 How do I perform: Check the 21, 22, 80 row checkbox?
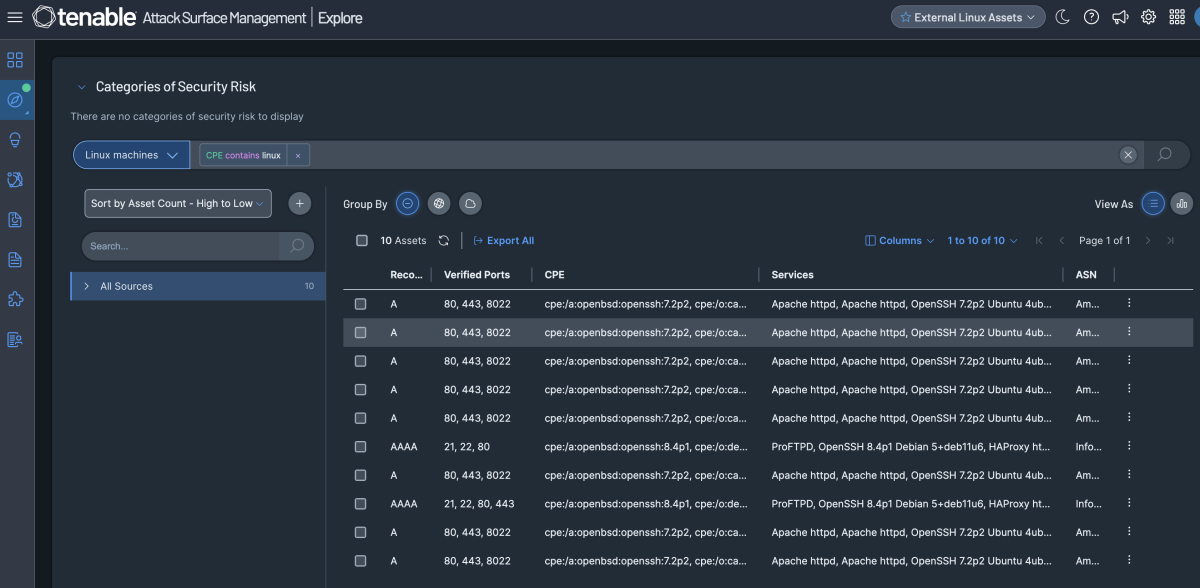pyautogui.click(x=361, y=447)
